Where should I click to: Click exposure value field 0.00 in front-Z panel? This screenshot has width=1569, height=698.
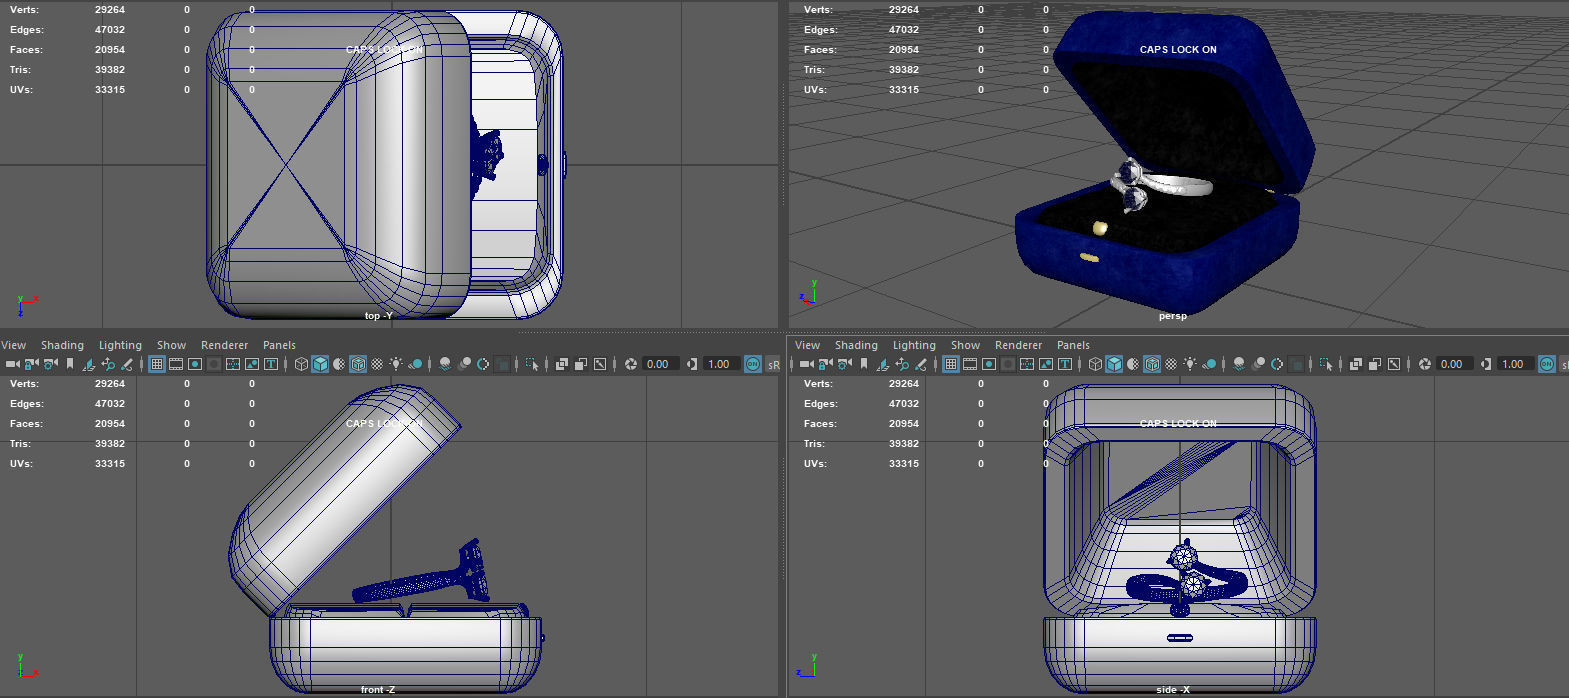[660, 364]
